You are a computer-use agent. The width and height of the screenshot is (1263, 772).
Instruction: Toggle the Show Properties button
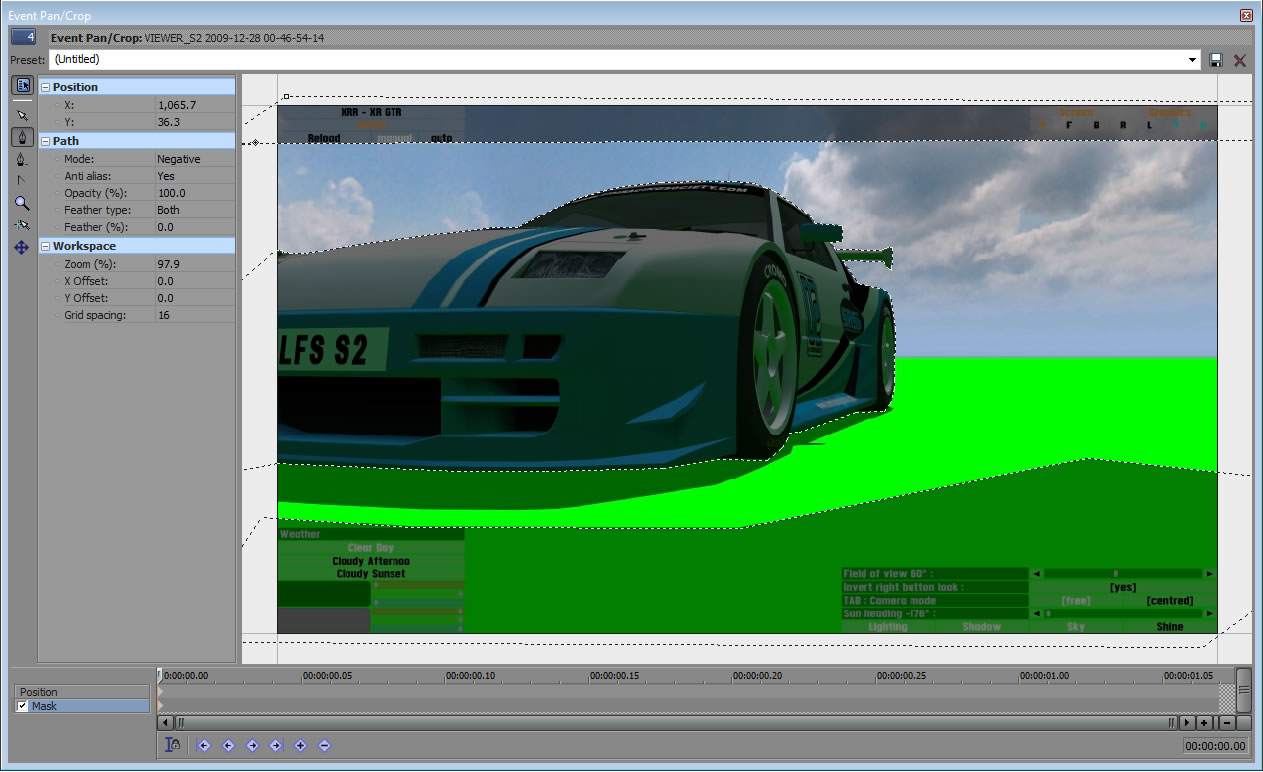pyautogui.click(x=21, y=86)
